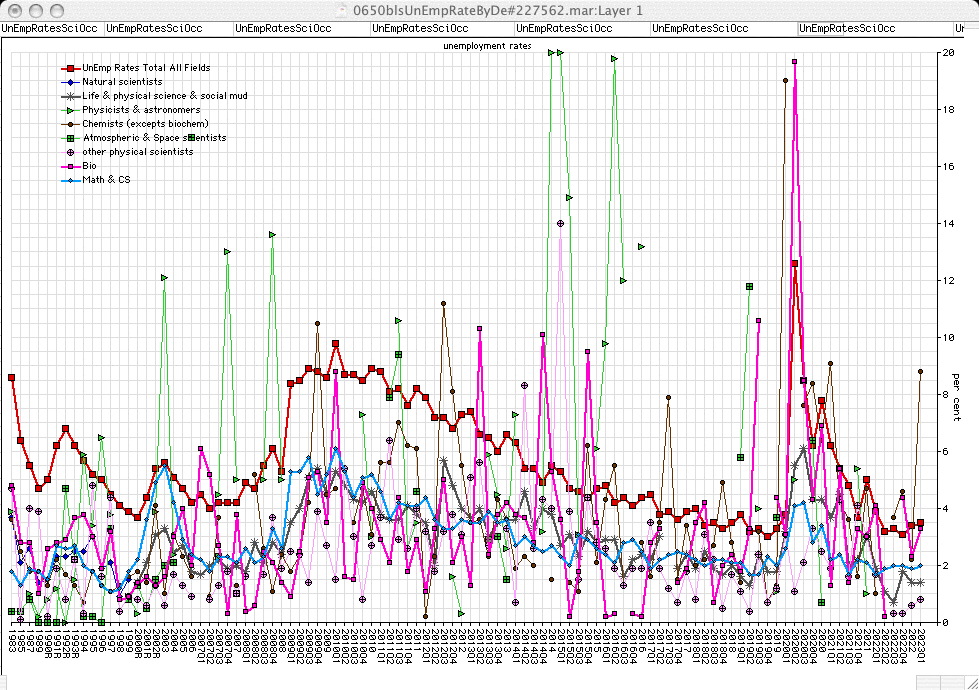Click gray asterisk marker for Life & physical science
Viewport: 979px width, 690px height.
[70, 96]
